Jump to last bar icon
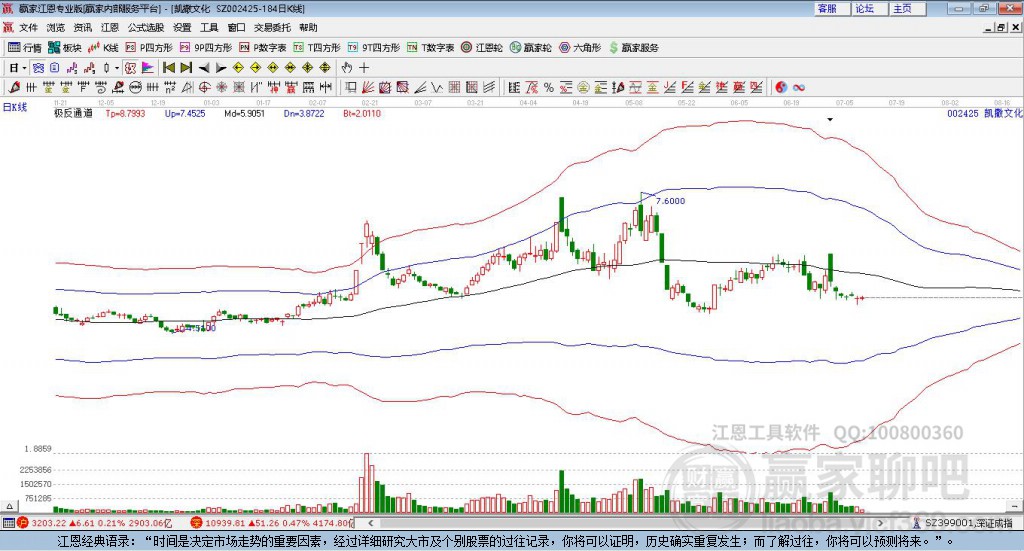The image size is (1024, 551). point(186,68)
